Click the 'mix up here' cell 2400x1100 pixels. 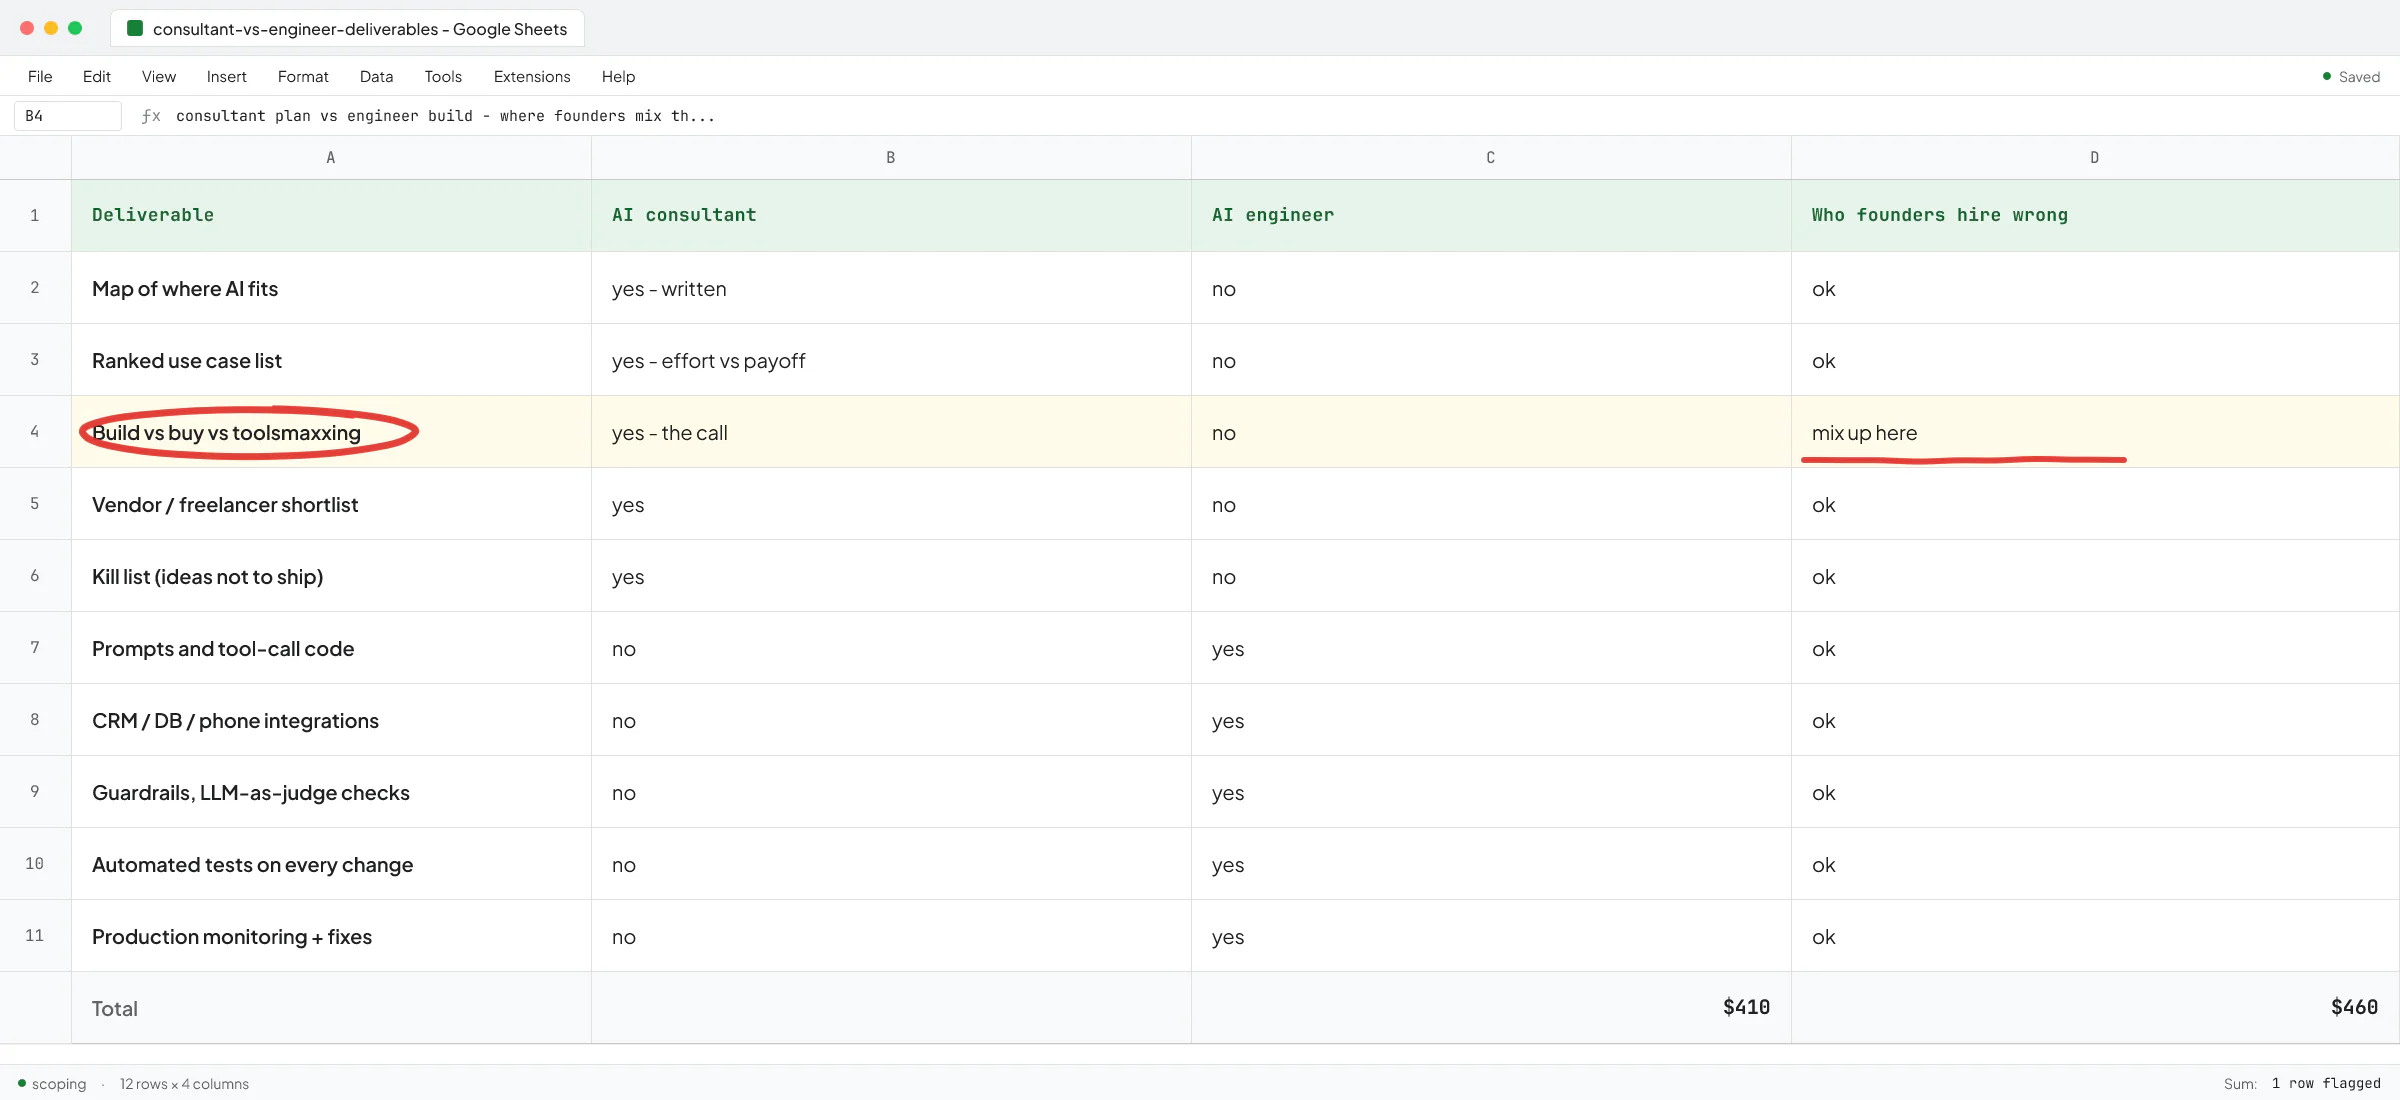[2095, 432]
